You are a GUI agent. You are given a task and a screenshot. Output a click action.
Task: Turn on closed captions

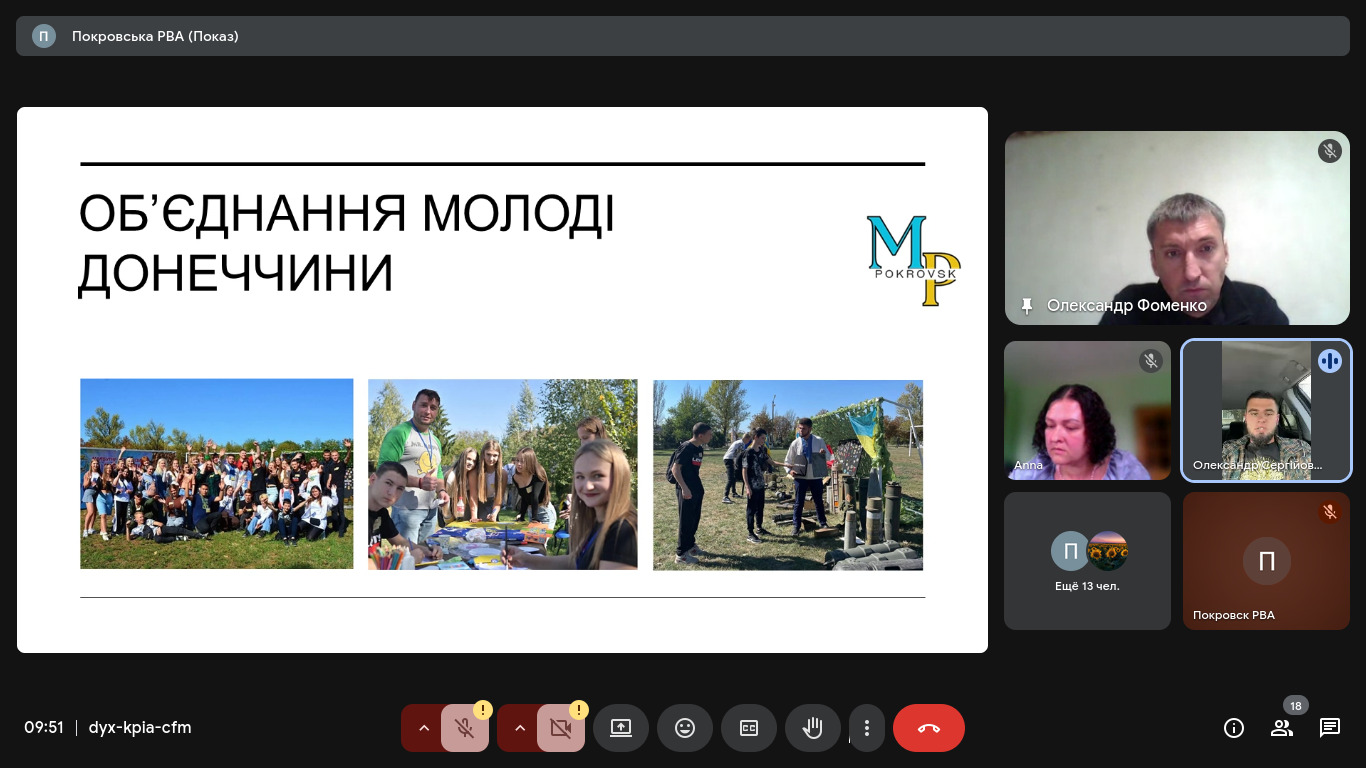(749, 728)
